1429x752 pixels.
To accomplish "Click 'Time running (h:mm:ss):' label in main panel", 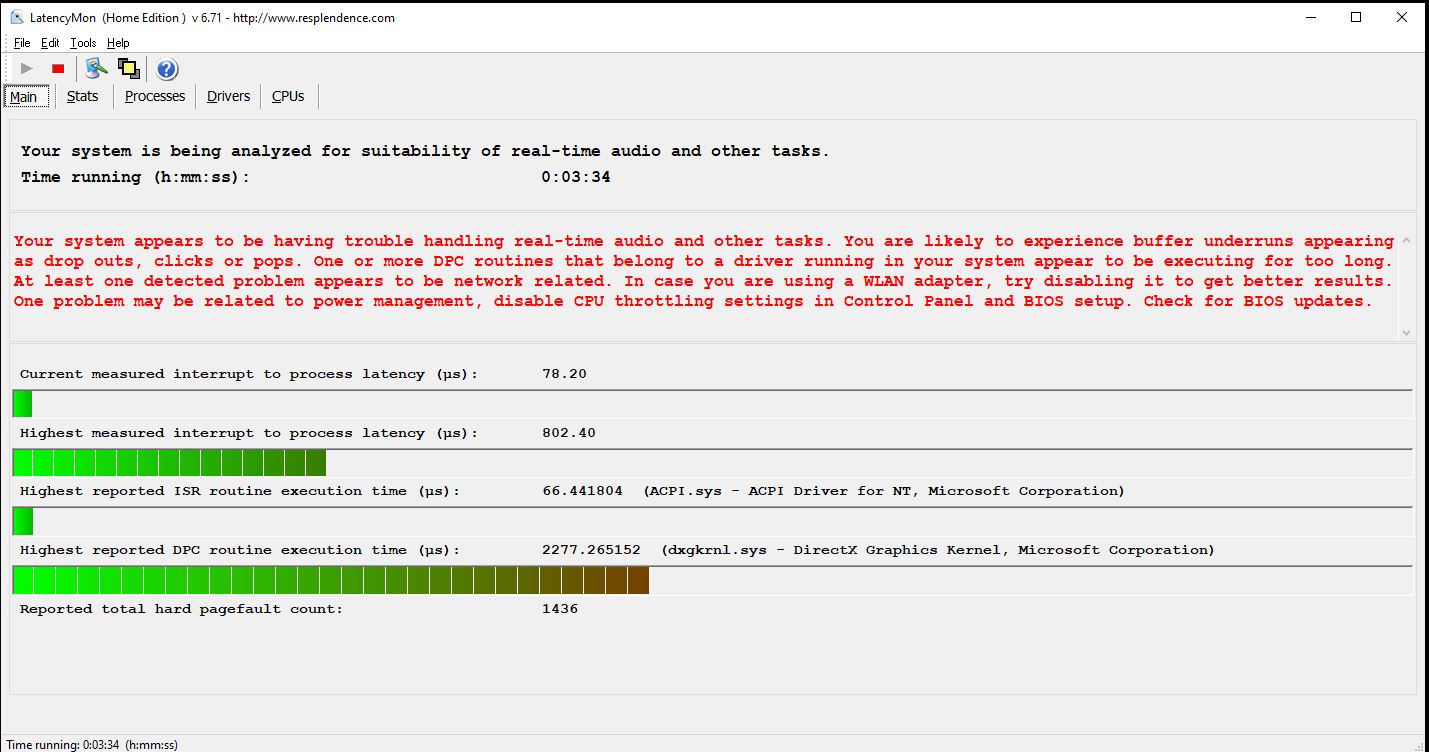I will pyautogui.click(x=135, y=177).
